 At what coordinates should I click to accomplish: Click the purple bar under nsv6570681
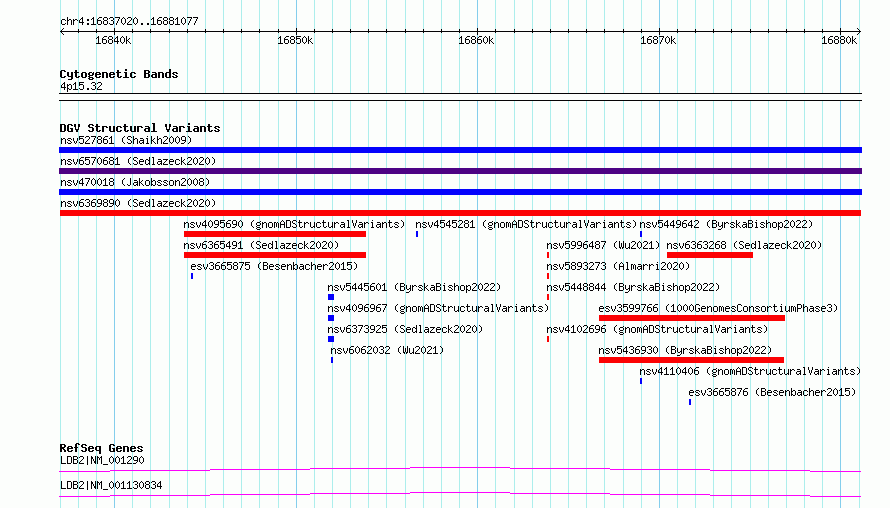460,171
